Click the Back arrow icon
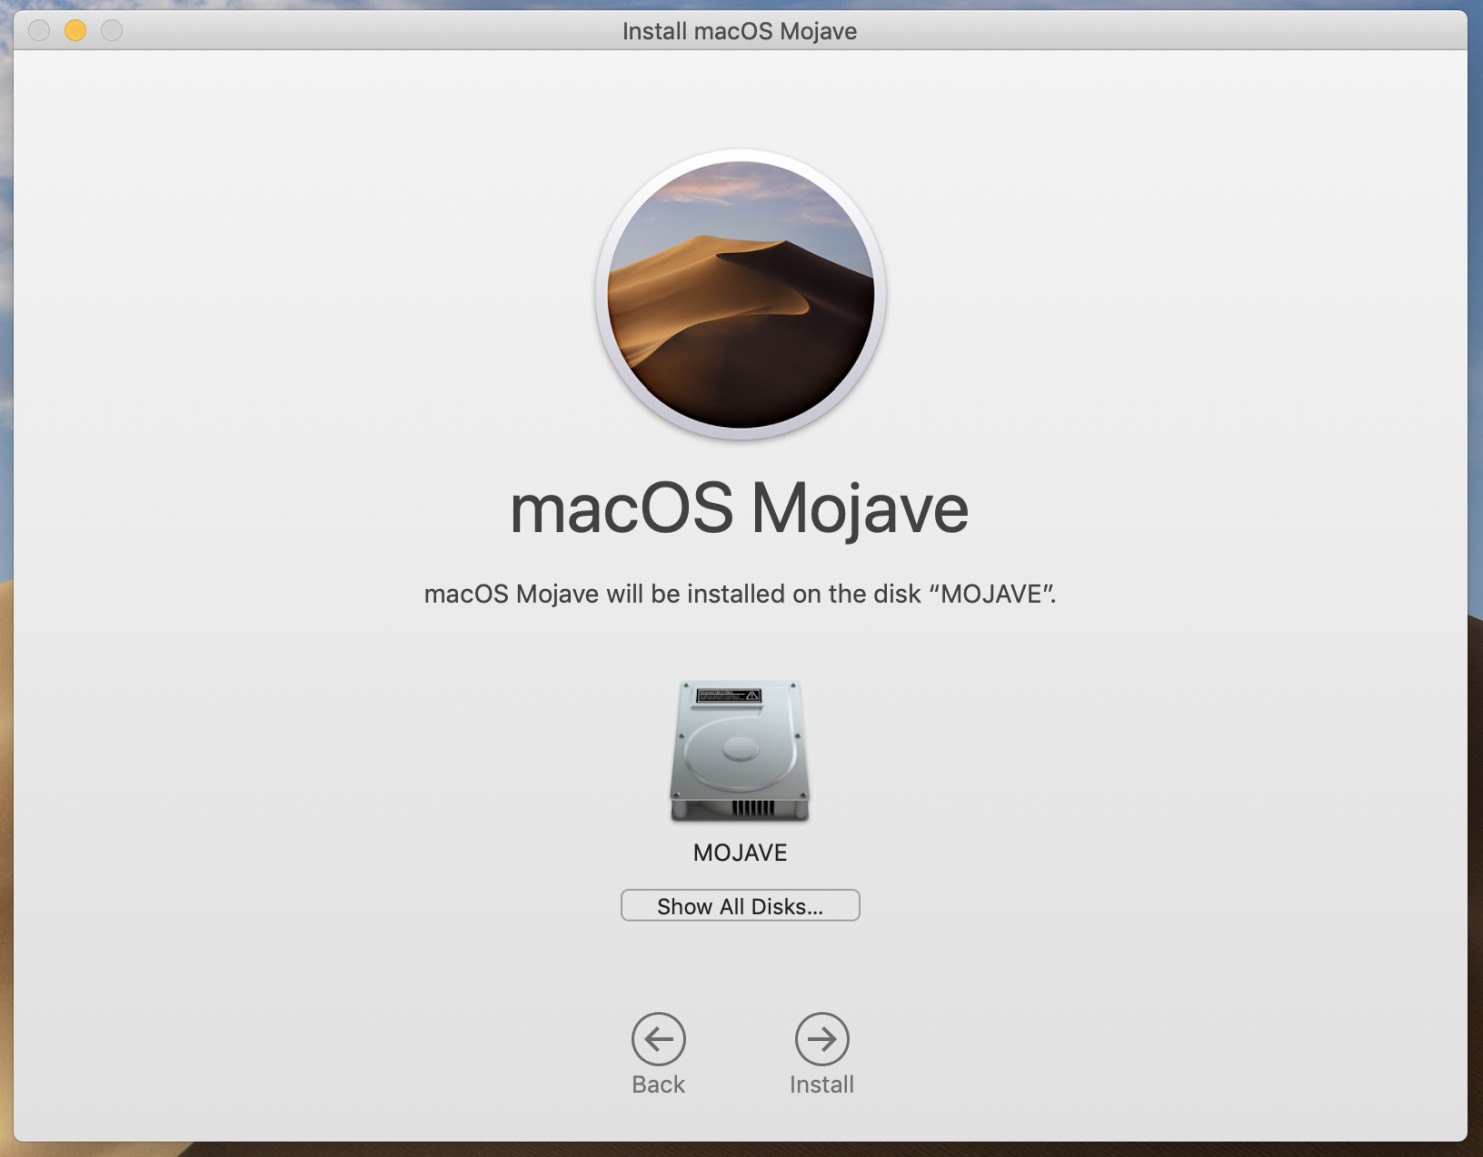 (658, 1039)
